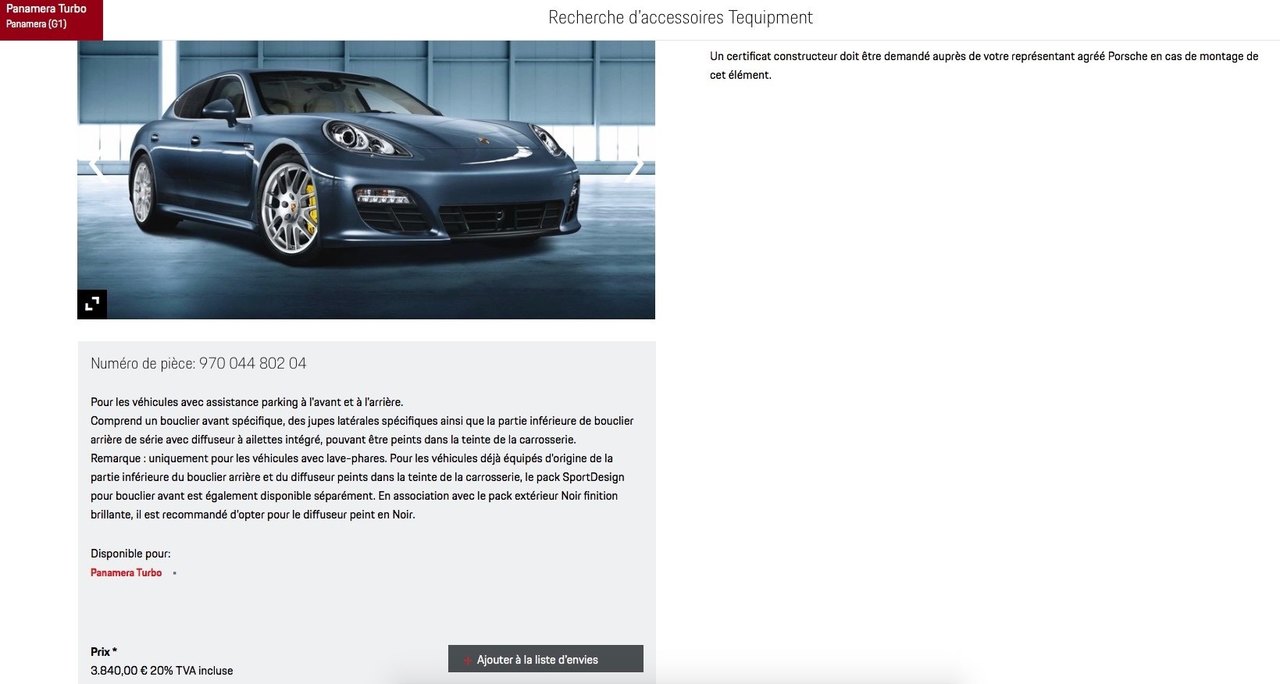Click the Panamera (G1) subtitle in red badge
This screenshot has width=1280, height=684.
tap(36, 24)
